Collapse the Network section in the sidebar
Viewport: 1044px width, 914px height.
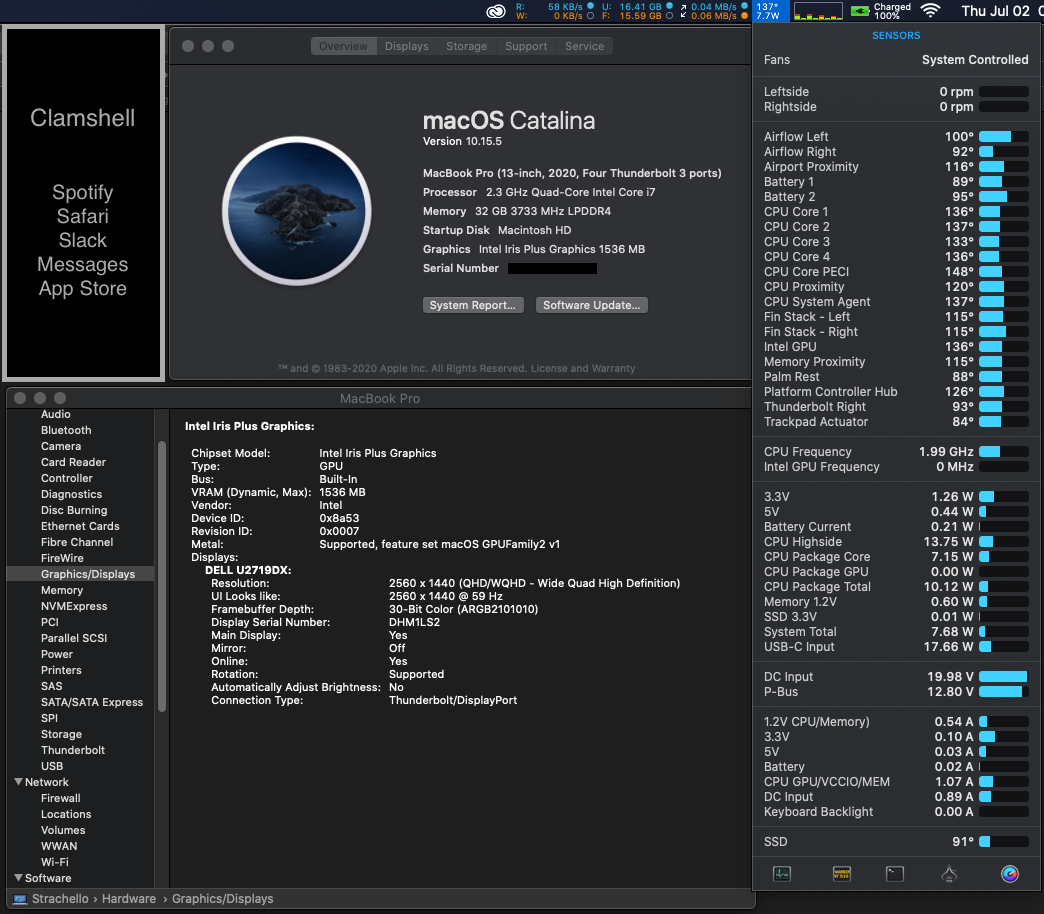pyautogui.click(x=19, y=782)
